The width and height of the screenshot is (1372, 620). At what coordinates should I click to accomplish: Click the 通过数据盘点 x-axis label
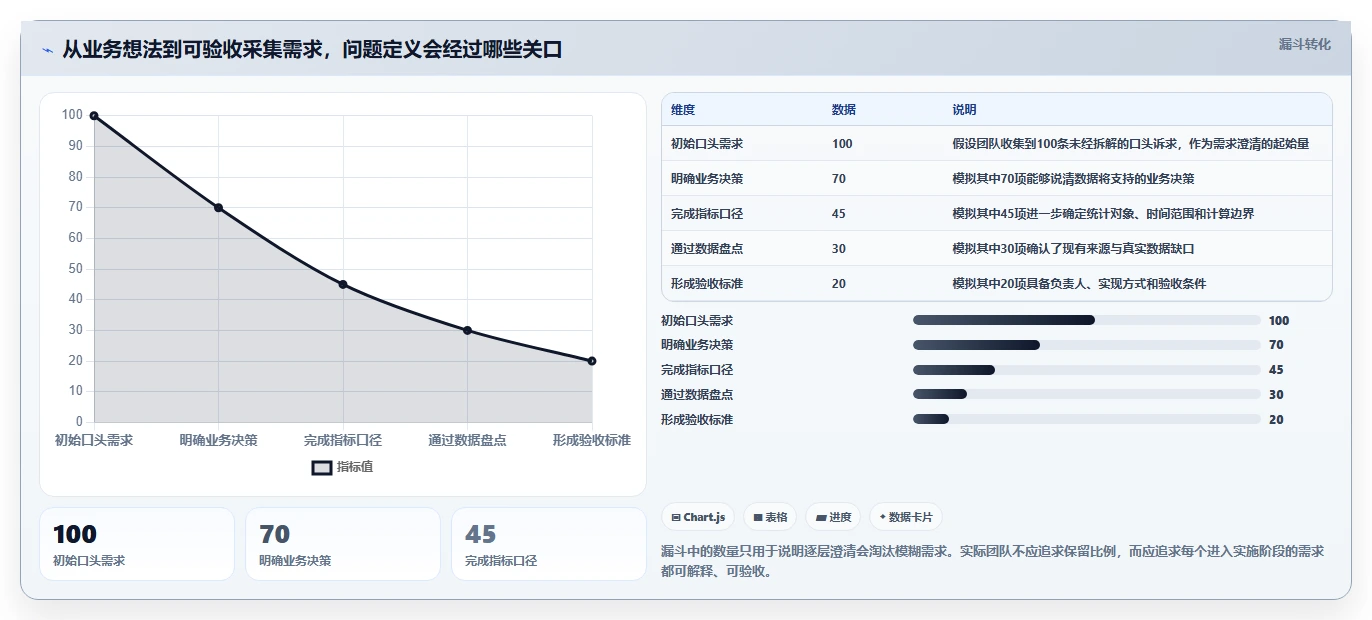(467, 440)
